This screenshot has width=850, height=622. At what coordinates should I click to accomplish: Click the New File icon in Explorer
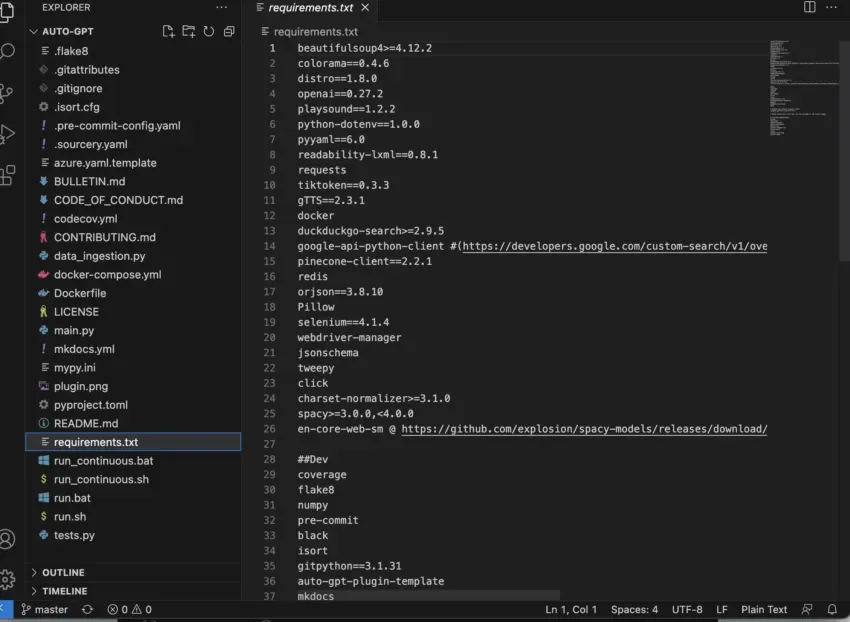point(169,32)
